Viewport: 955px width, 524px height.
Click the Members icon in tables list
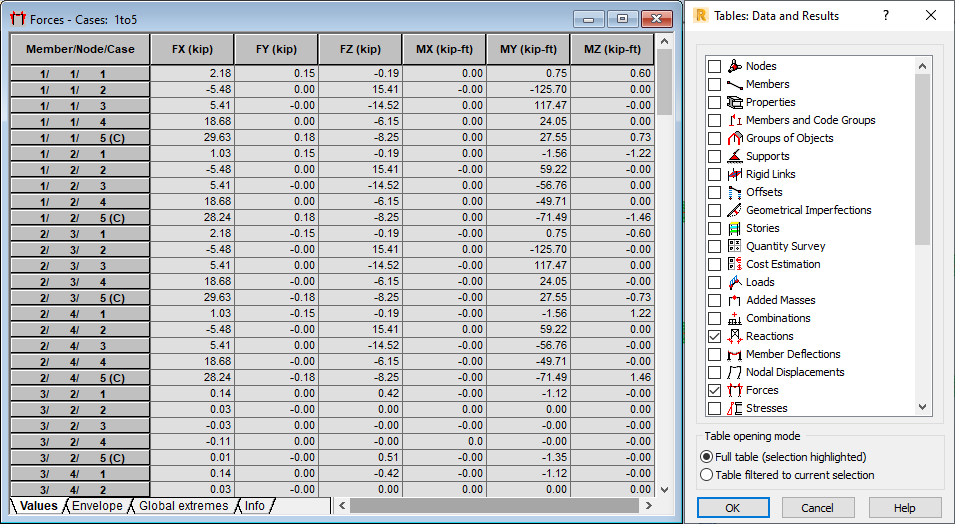point(735,84)
